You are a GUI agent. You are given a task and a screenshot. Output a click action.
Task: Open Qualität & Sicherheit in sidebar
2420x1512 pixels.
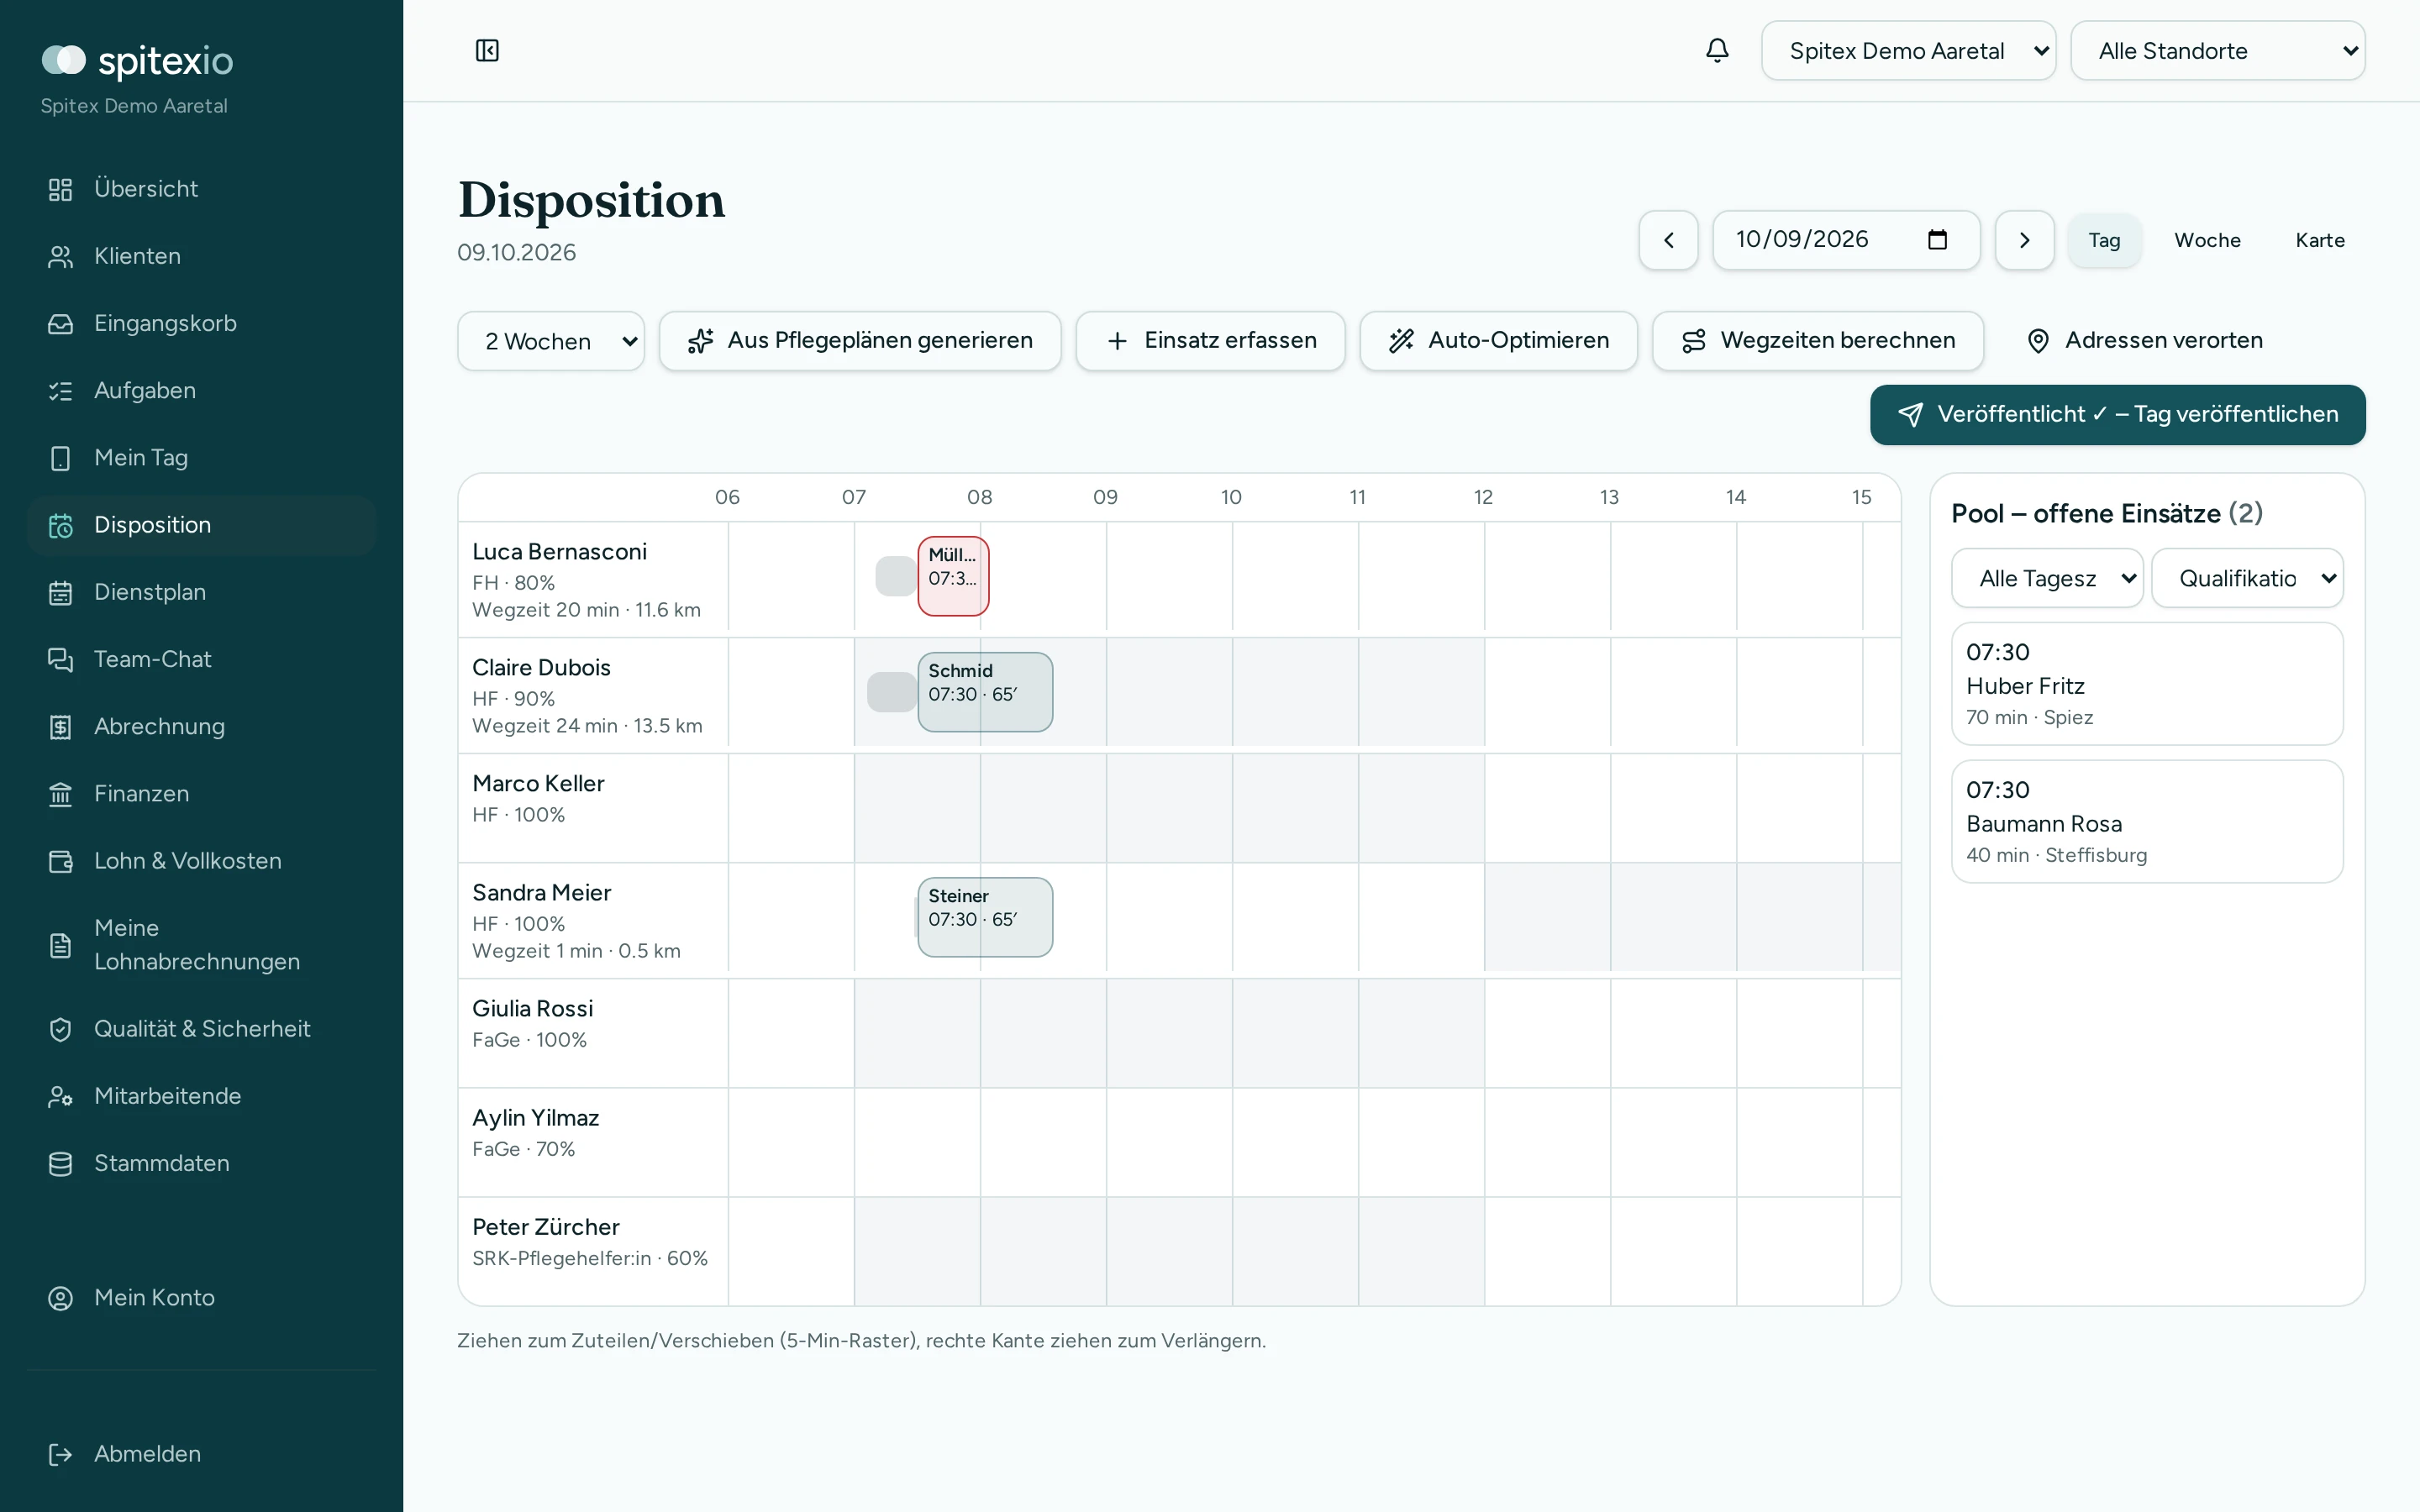point(201,1028)
